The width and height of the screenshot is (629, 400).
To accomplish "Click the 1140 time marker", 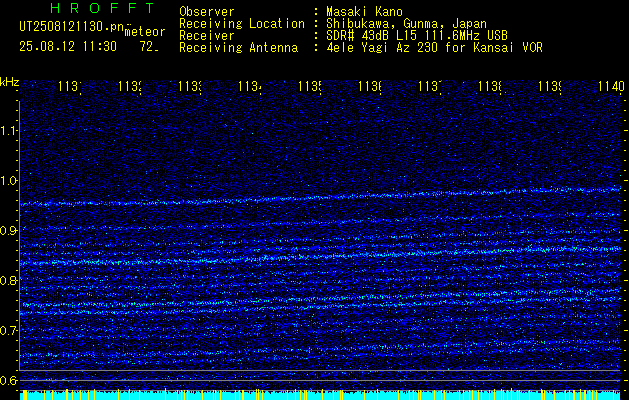I will [612, 86].
